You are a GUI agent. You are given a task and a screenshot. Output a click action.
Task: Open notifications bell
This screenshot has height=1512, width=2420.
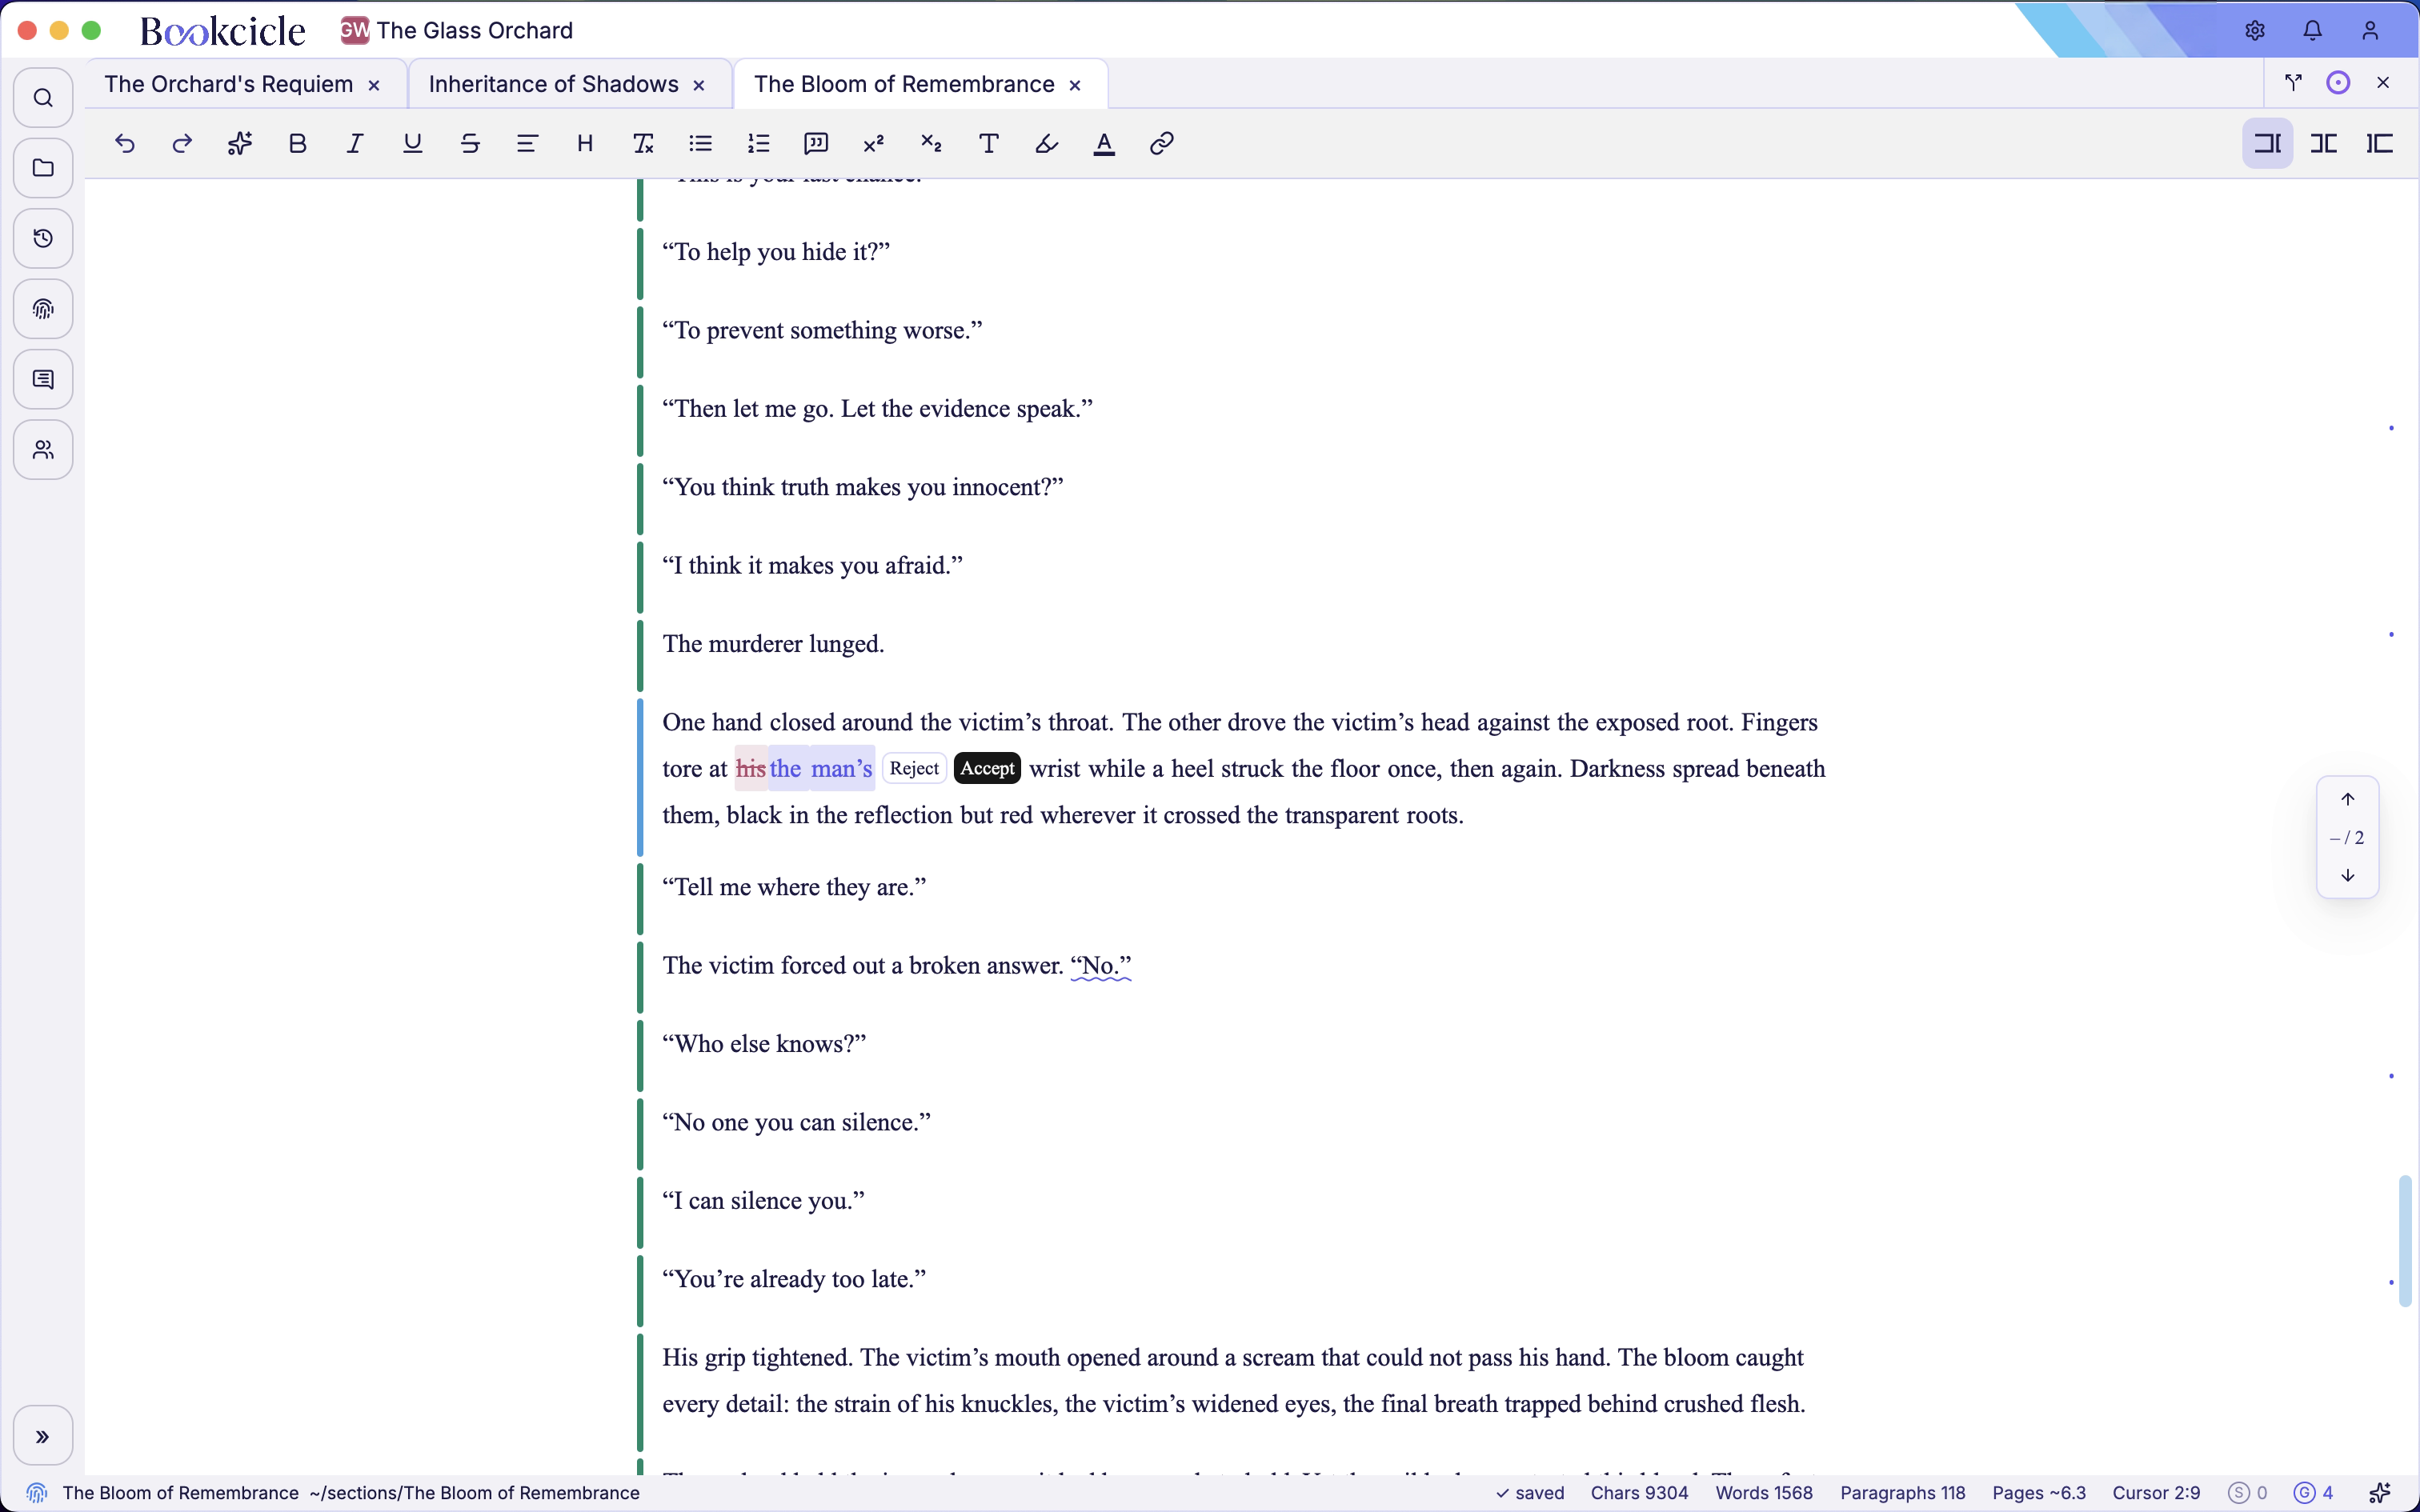click(x=2313, y=31)
